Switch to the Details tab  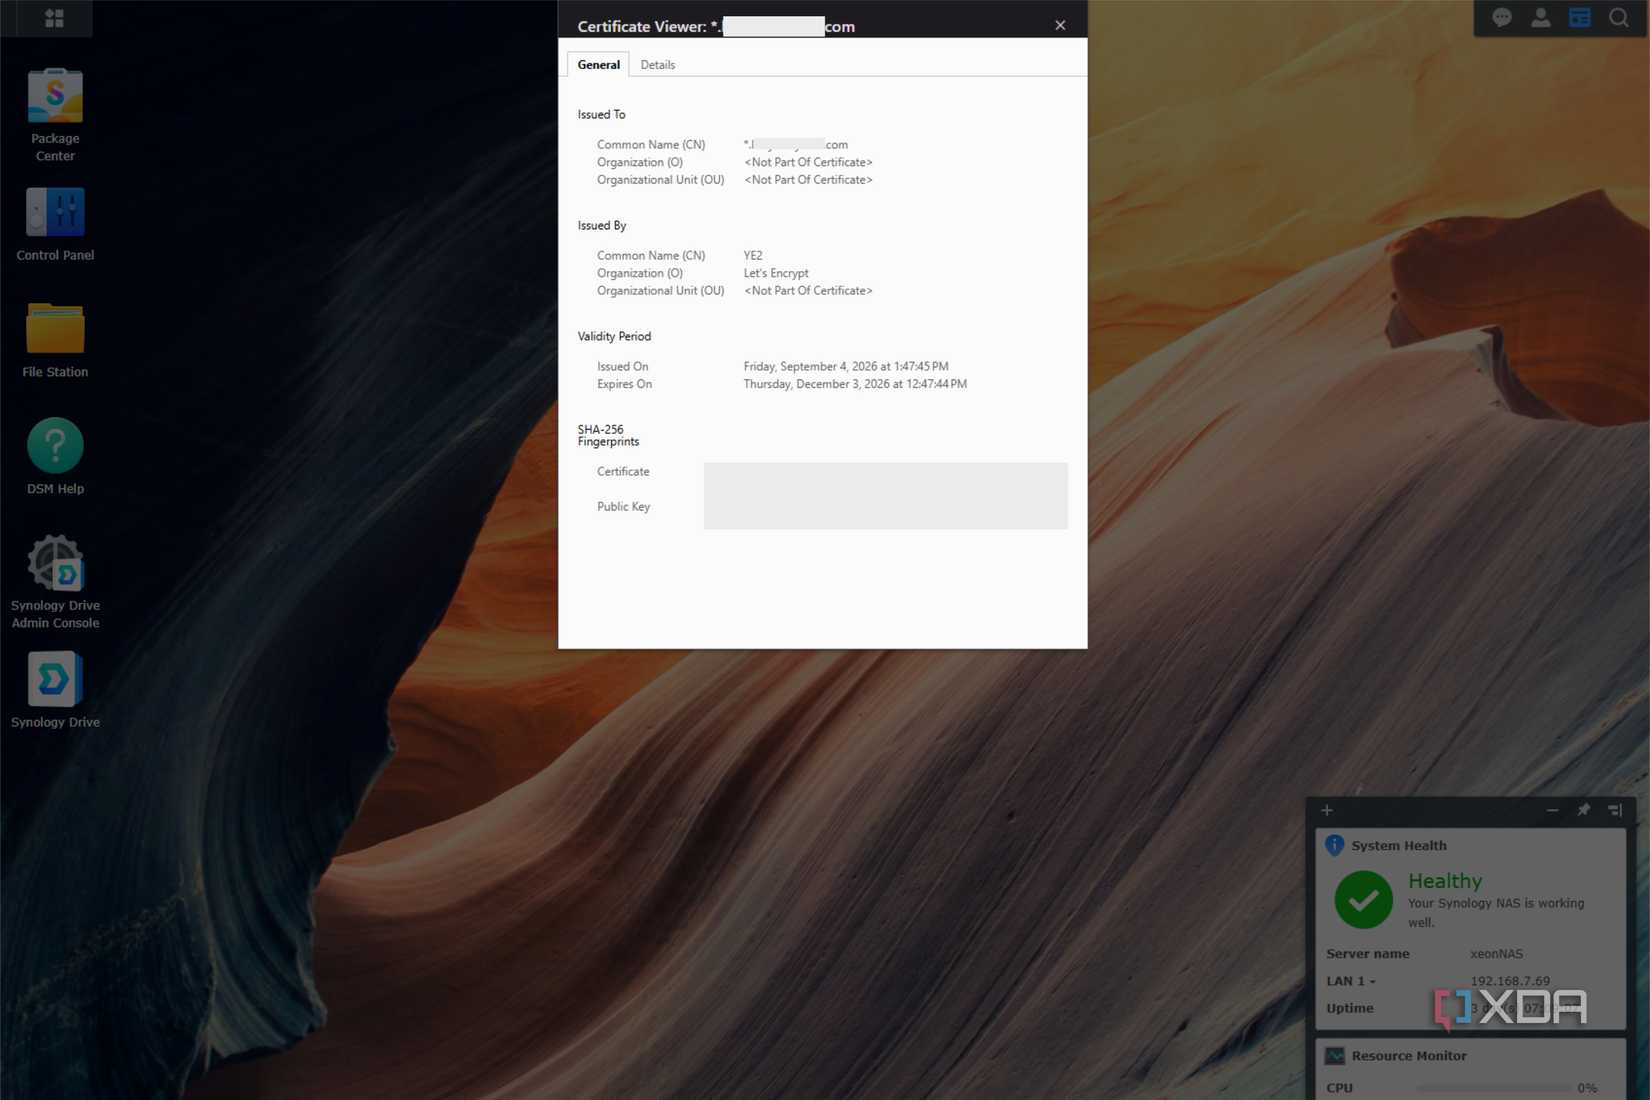pyautogui.click(x=657, y=65)
